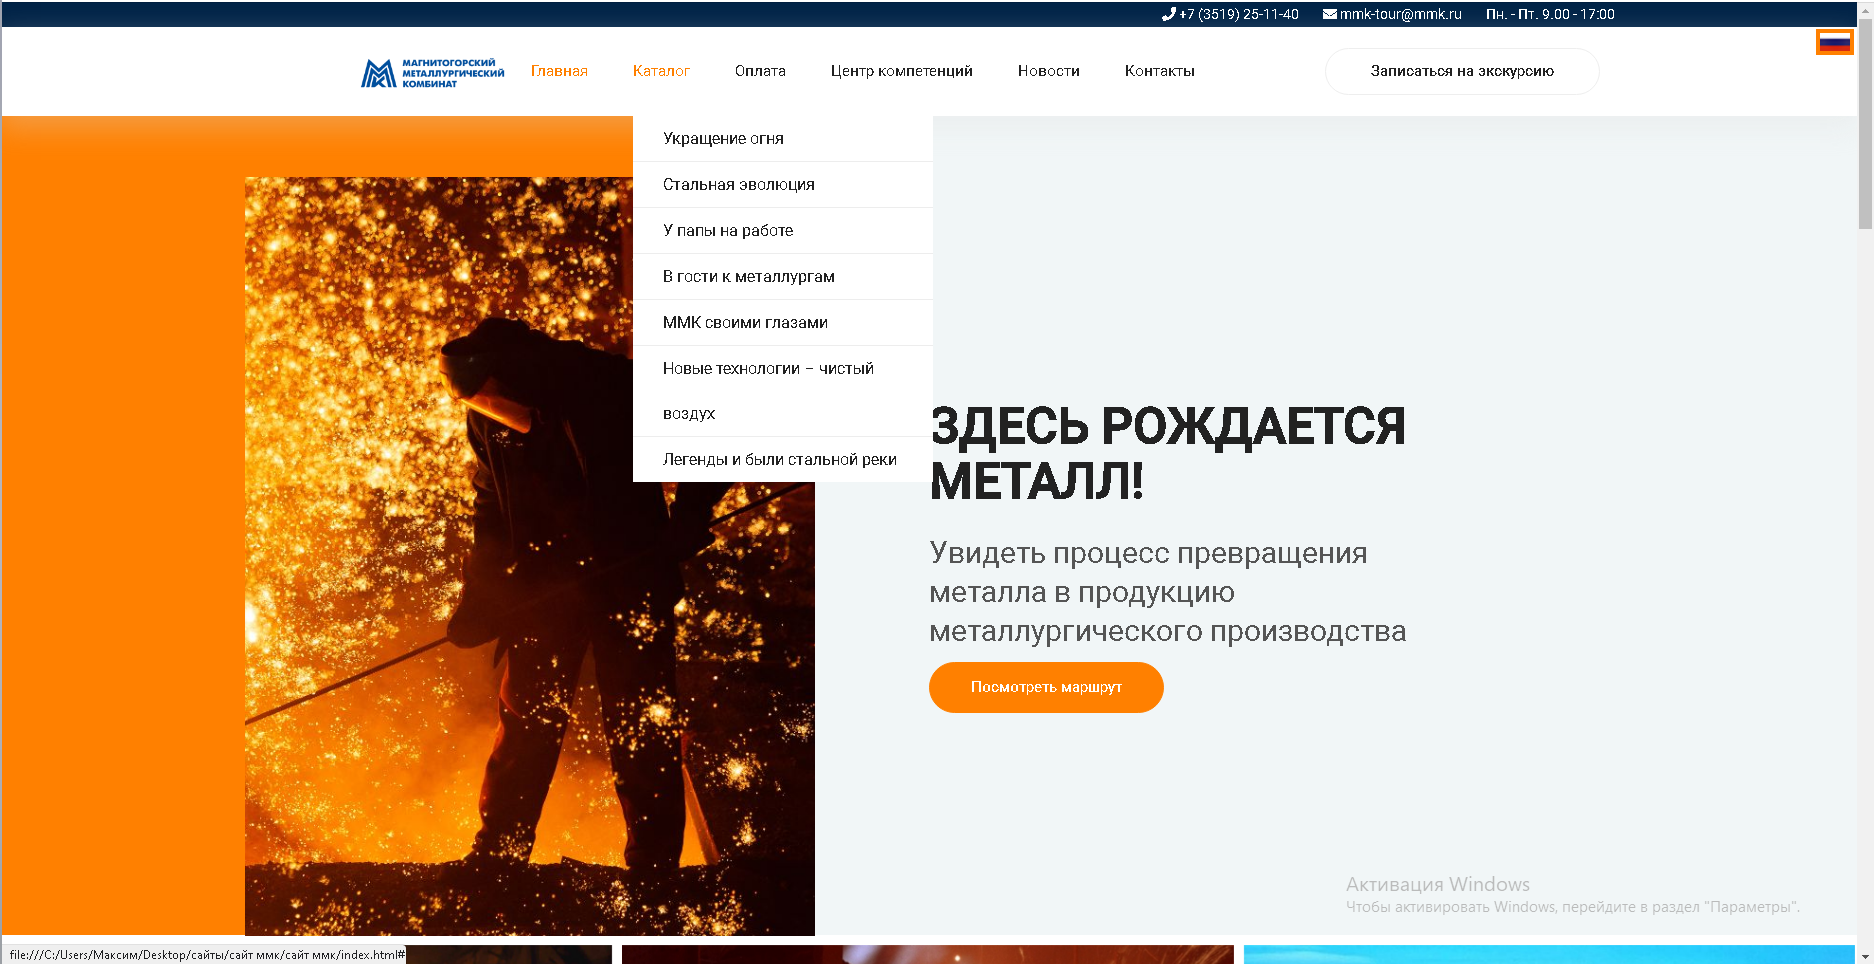
Task: Click the MMK company logo
Action: [432, 73]
